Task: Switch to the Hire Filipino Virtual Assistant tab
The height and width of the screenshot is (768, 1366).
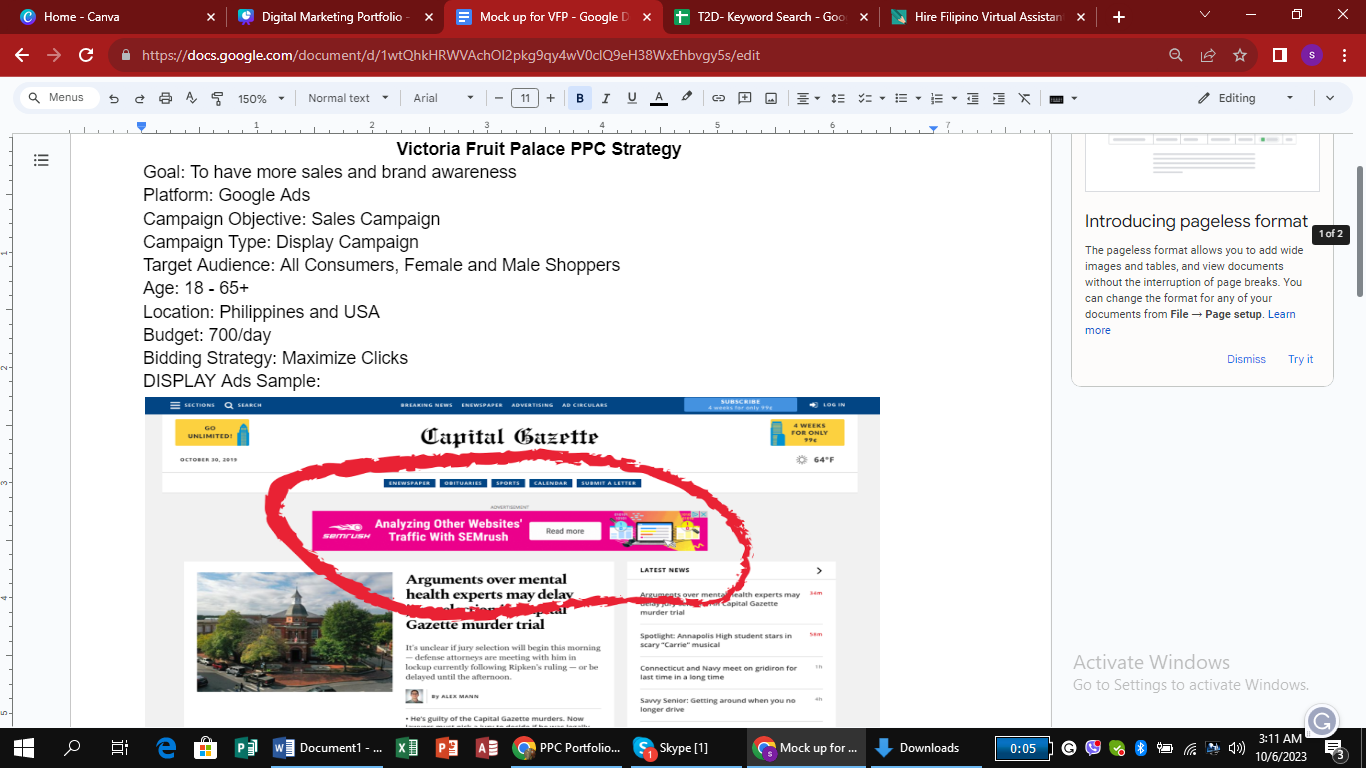Action: coord(986,17)
